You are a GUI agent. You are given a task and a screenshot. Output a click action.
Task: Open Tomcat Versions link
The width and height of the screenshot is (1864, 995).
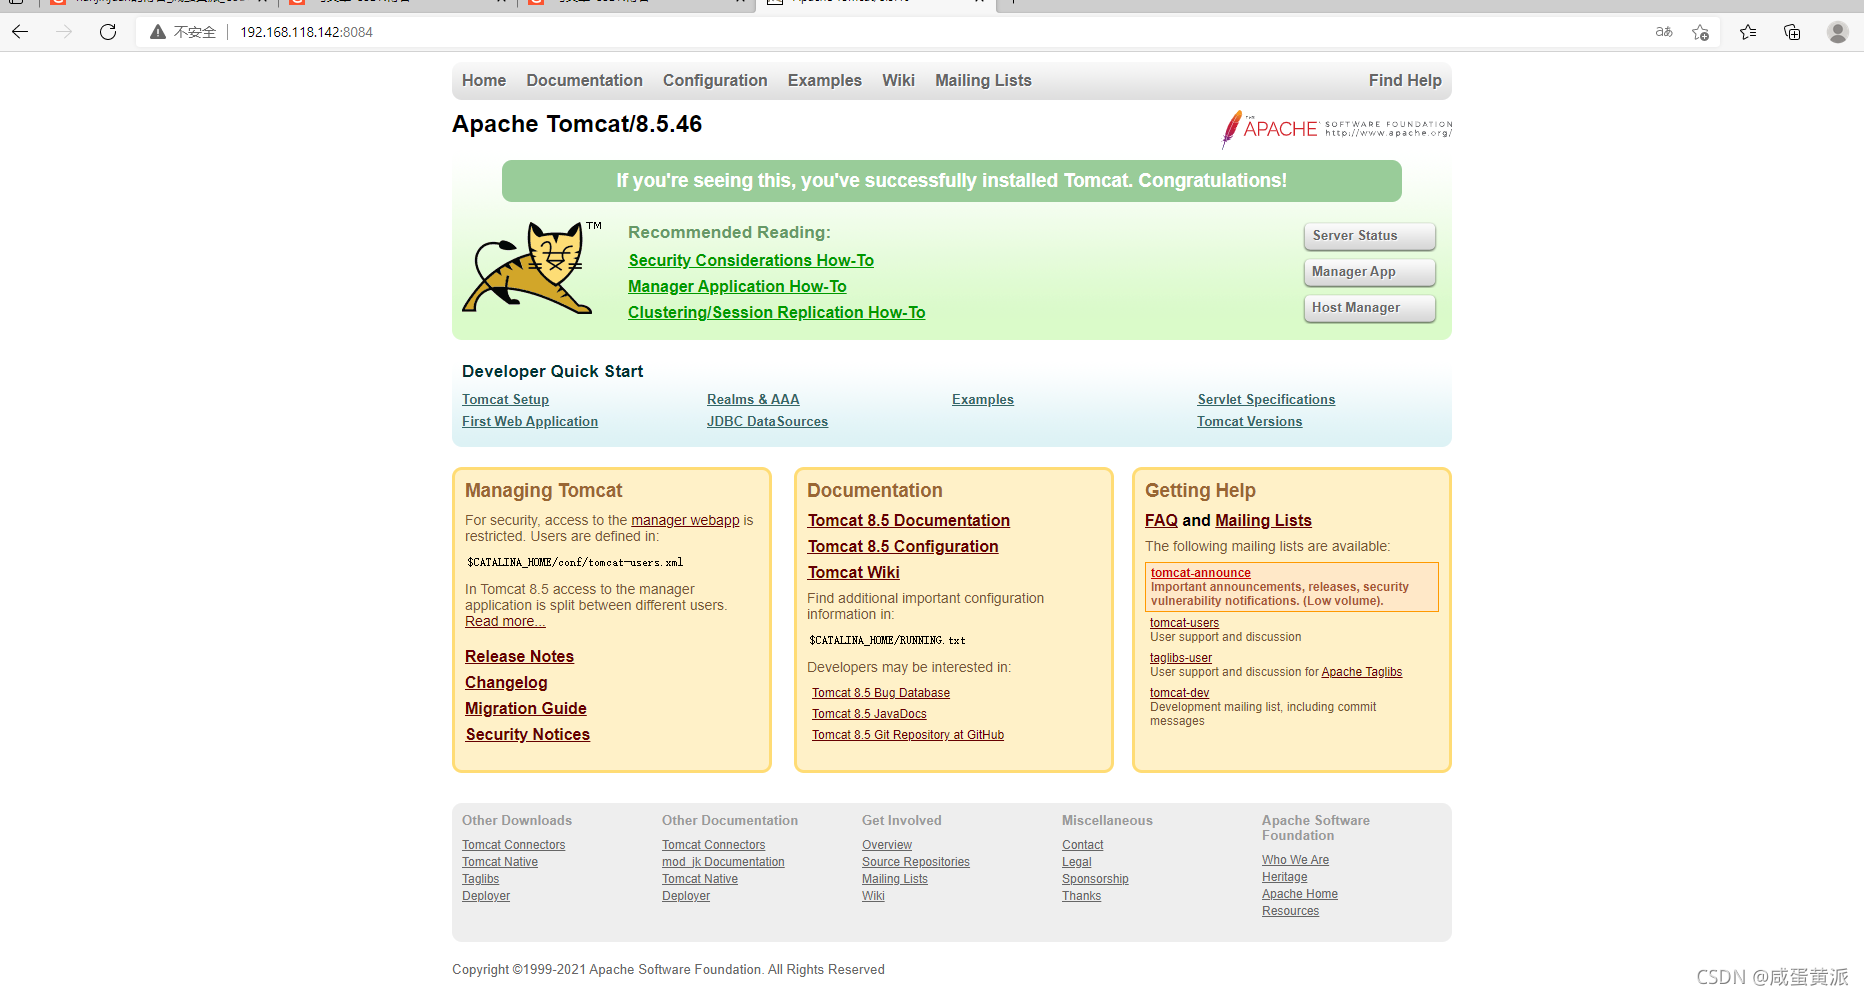pos(1250,421)
